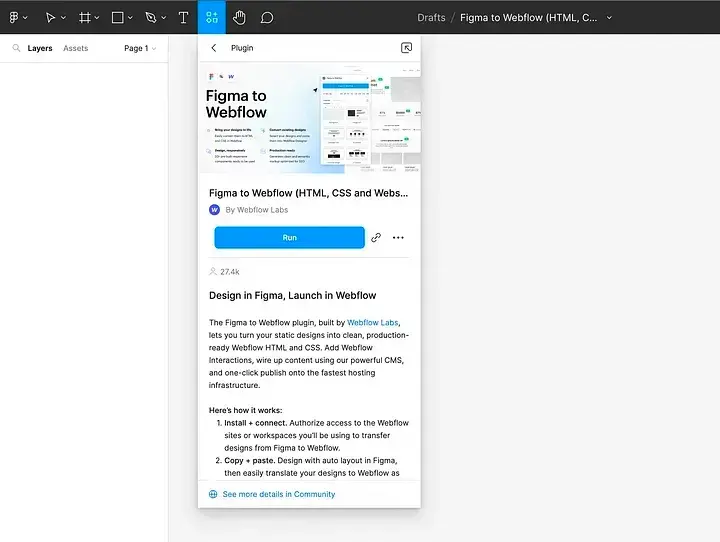Run the Figma to Webflow plugin
This screenshot has height=542, width=720.
(x=289, y=237)
